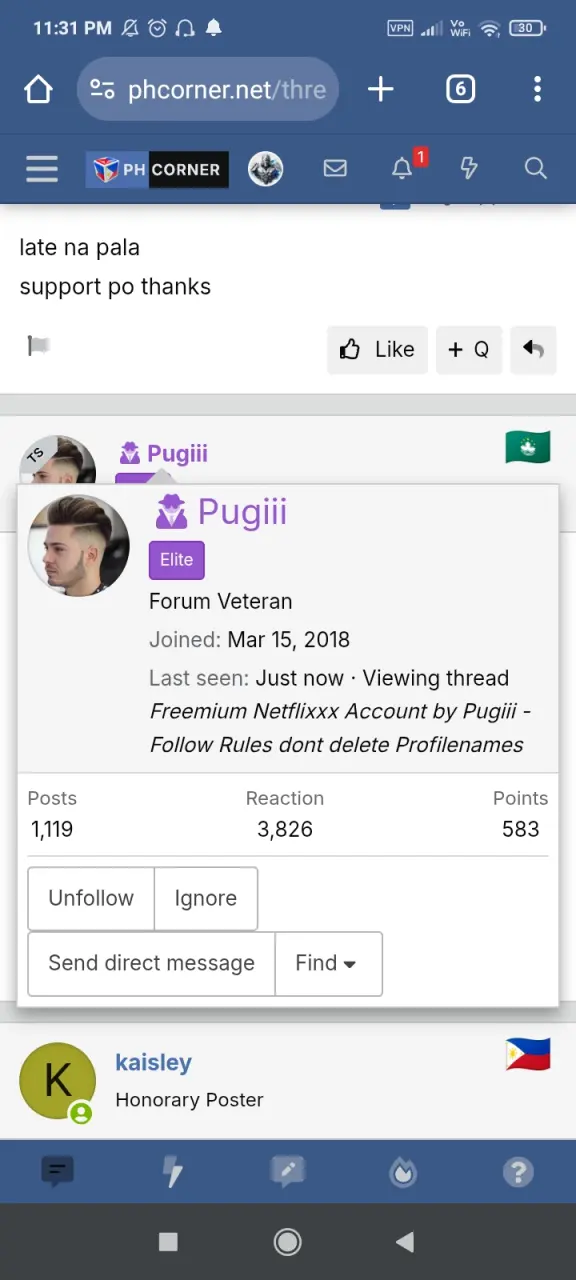Tap the PH Corner logo
This screenshot has height=1280, width=576.
[x=157, y=169]
